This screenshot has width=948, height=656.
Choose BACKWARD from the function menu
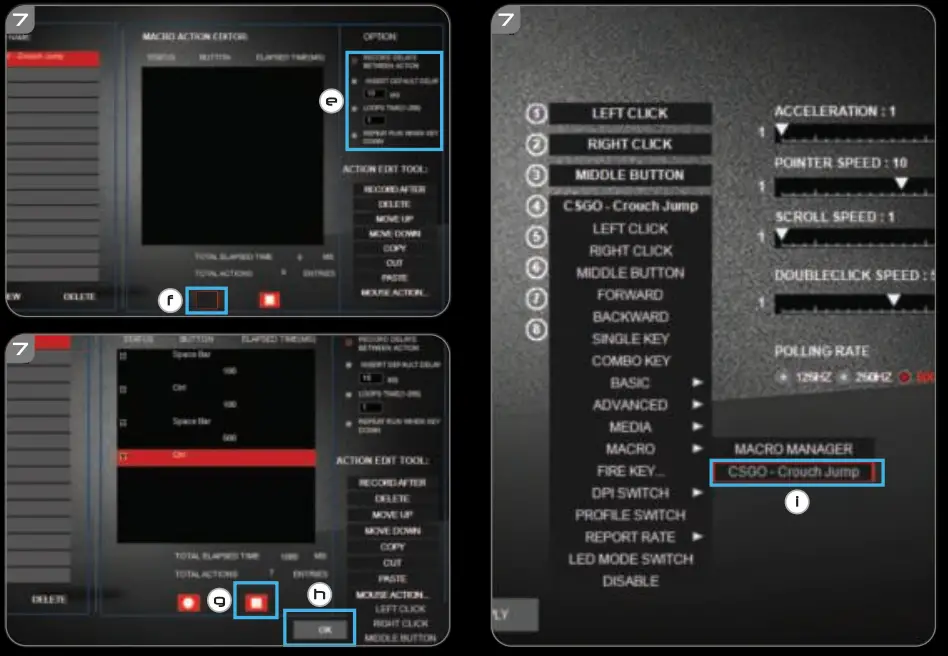pos(630,317)
